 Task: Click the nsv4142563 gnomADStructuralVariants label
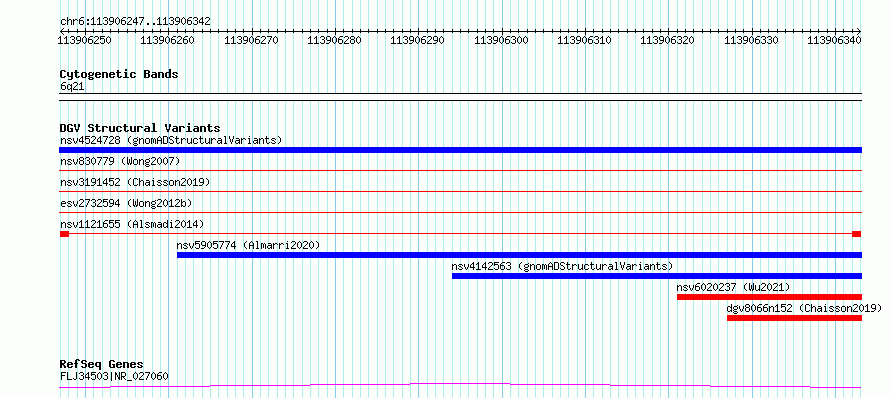(562, 266)
